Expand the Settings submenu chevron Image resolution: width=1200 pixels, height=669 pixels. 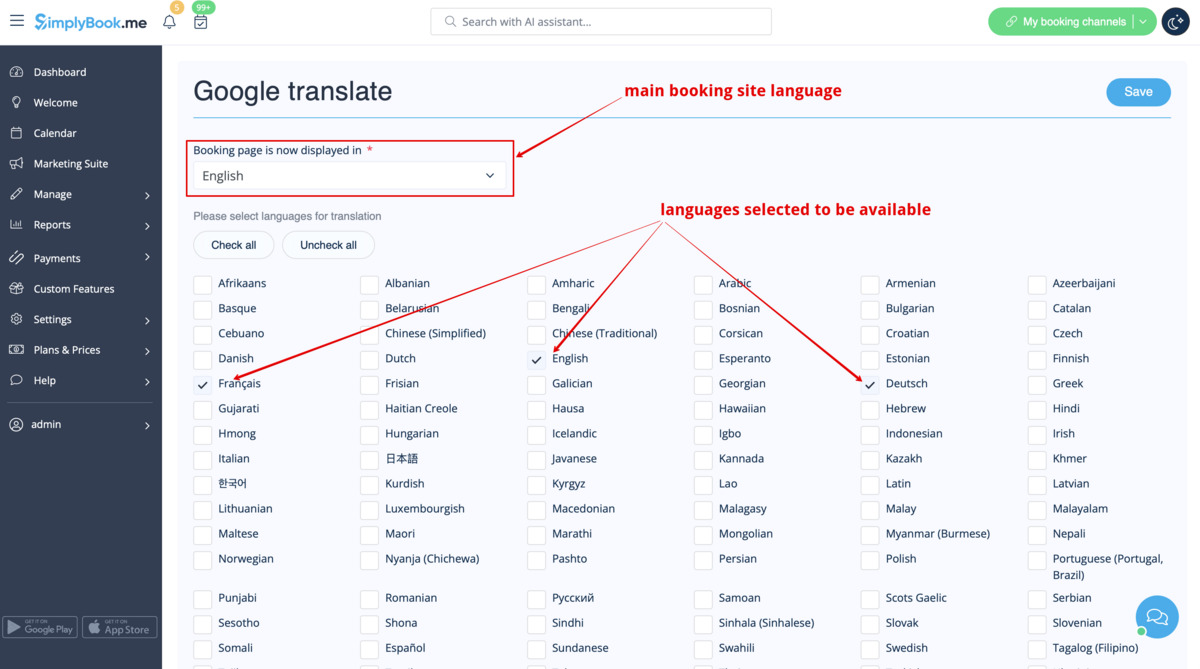[147, 320]
